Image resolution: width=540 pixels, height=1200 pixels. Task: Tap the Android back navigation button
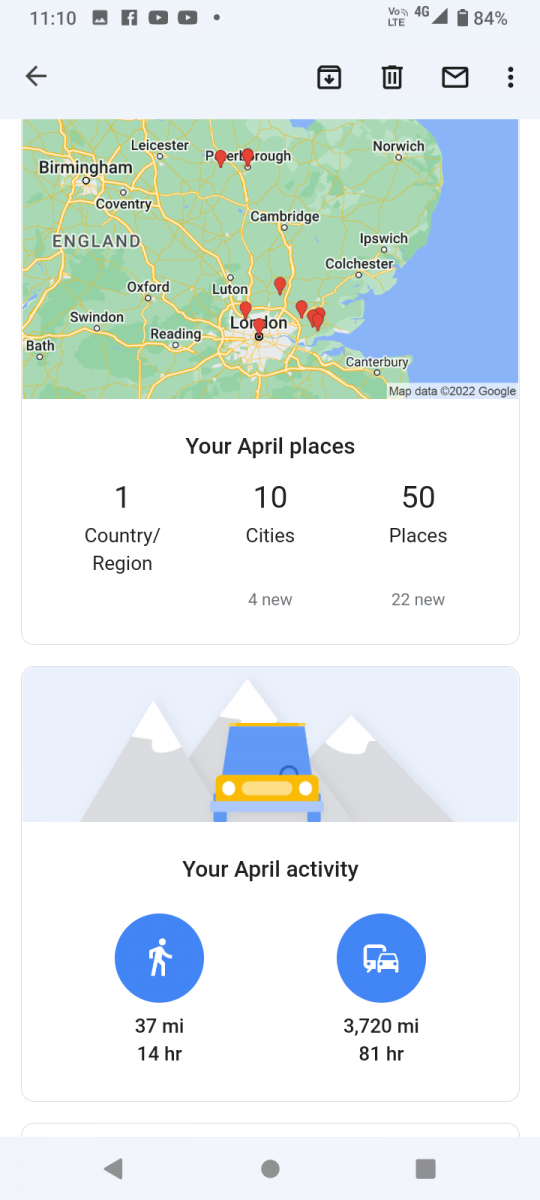click(113, 1168)
